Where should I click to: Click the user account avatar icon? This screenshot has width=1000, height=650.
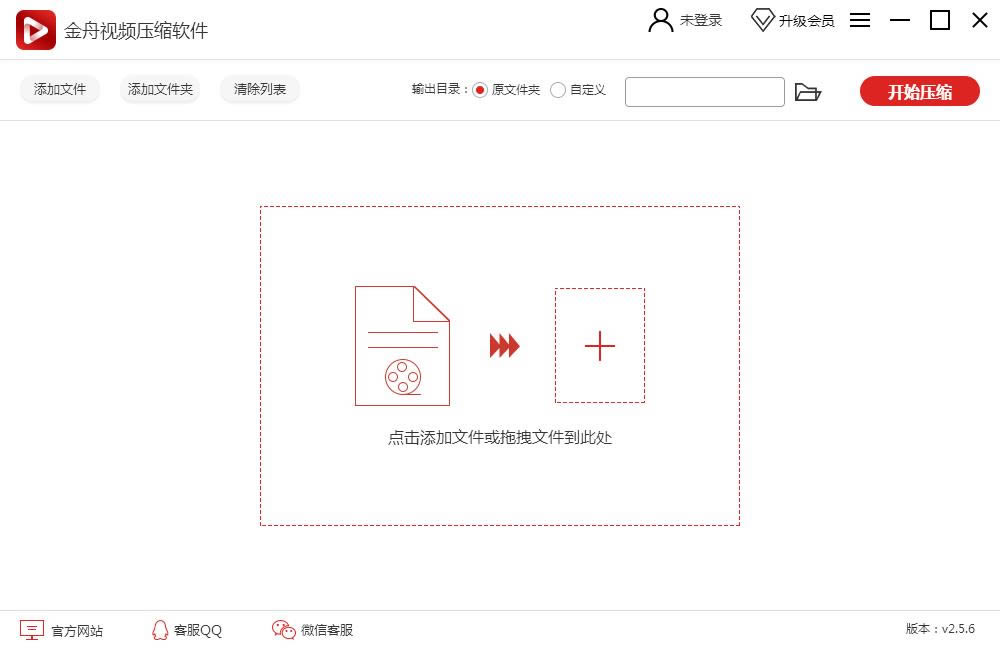pyautogui.click(x=661, y=20)
